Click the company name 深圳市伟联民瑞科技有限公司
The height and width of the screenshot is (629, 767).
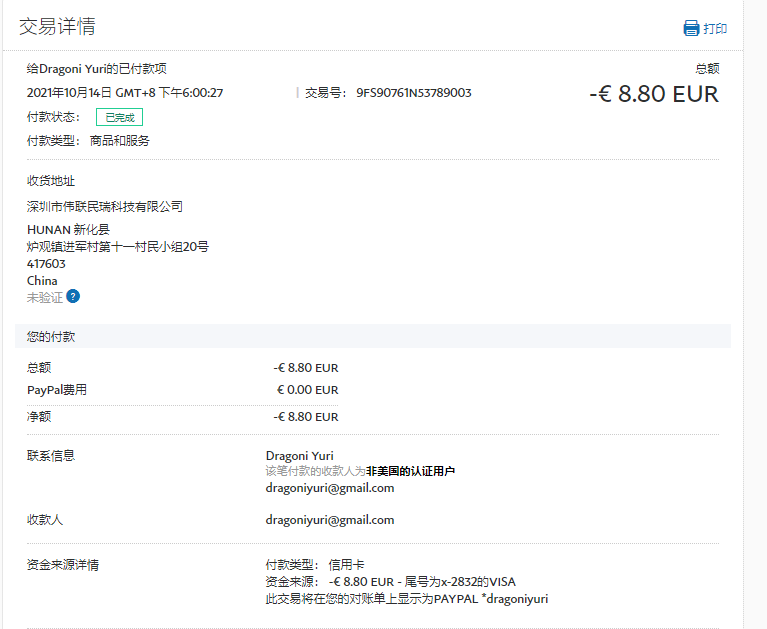click(x=105, y=207)
